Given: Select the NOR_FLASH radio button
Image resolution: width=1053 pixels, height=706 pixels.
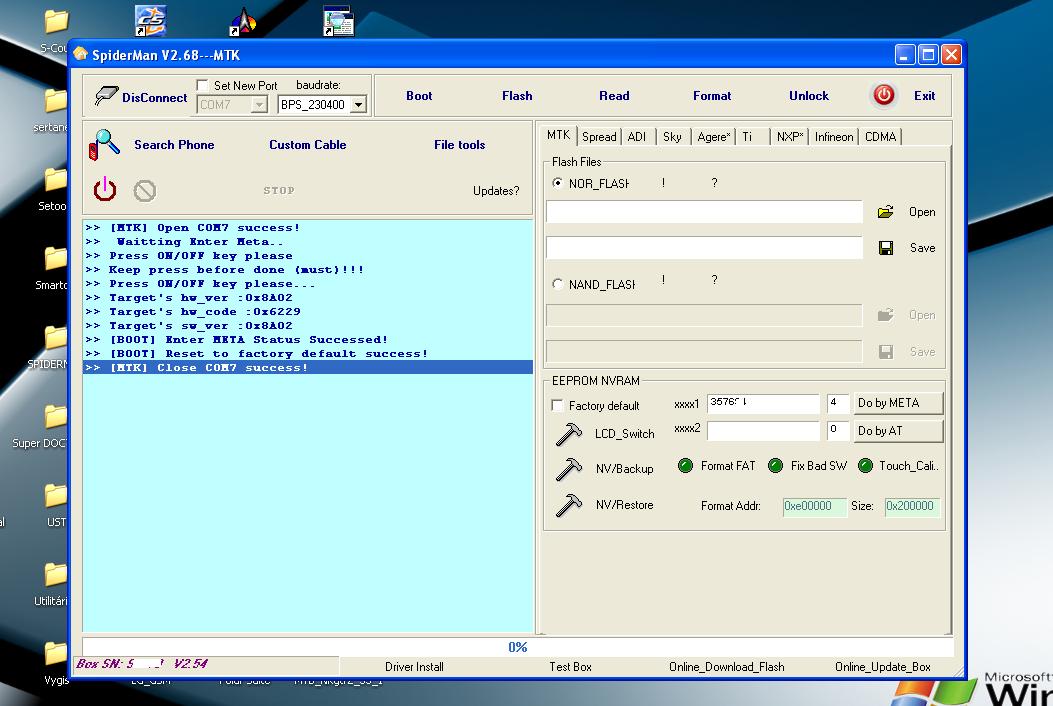Looking at the screenshot, I should tap(557, 183).
